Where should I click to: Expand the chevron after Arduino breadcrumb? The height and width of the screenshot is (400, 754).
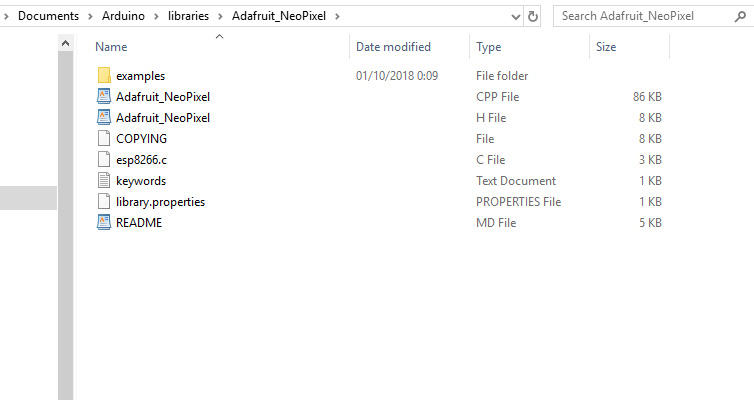pyautogui.click(x=156, y=16)
